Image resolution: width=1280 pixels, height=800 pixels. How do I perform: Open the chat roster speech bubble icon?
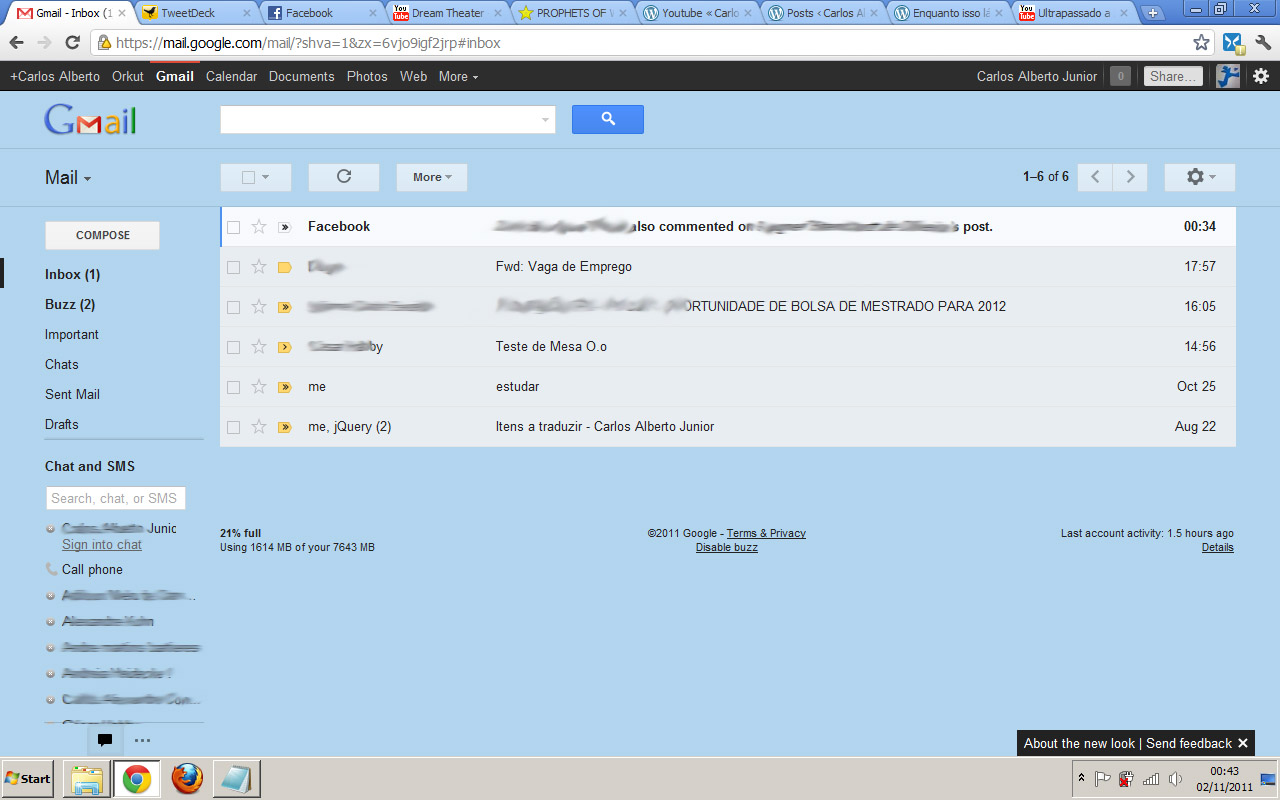coord(104,741)
